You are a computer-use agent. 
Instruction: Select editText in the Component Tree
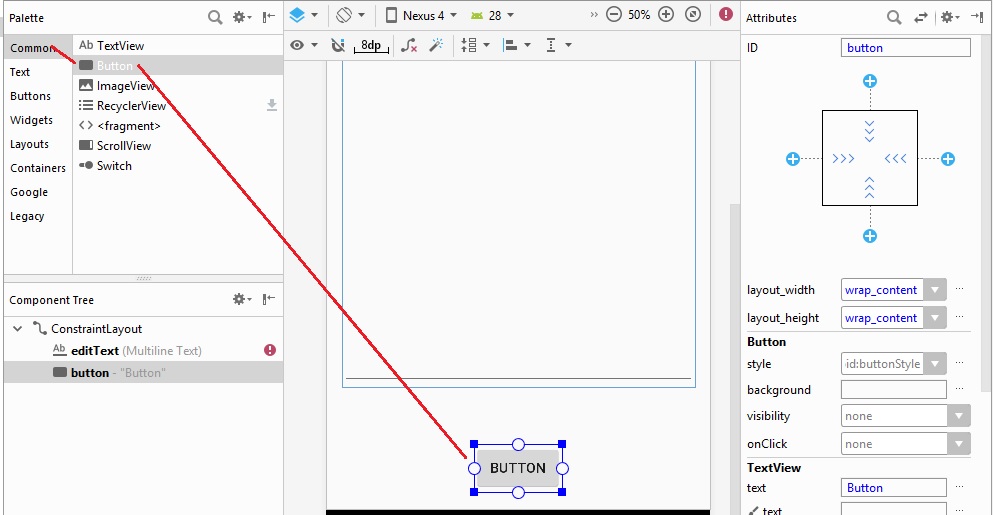(95, 351)
